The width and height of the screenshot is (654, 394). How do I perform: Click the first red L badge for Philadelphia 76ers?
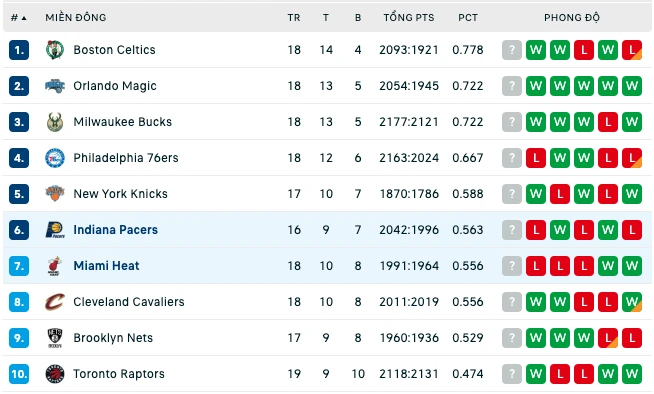click(536, 158)
